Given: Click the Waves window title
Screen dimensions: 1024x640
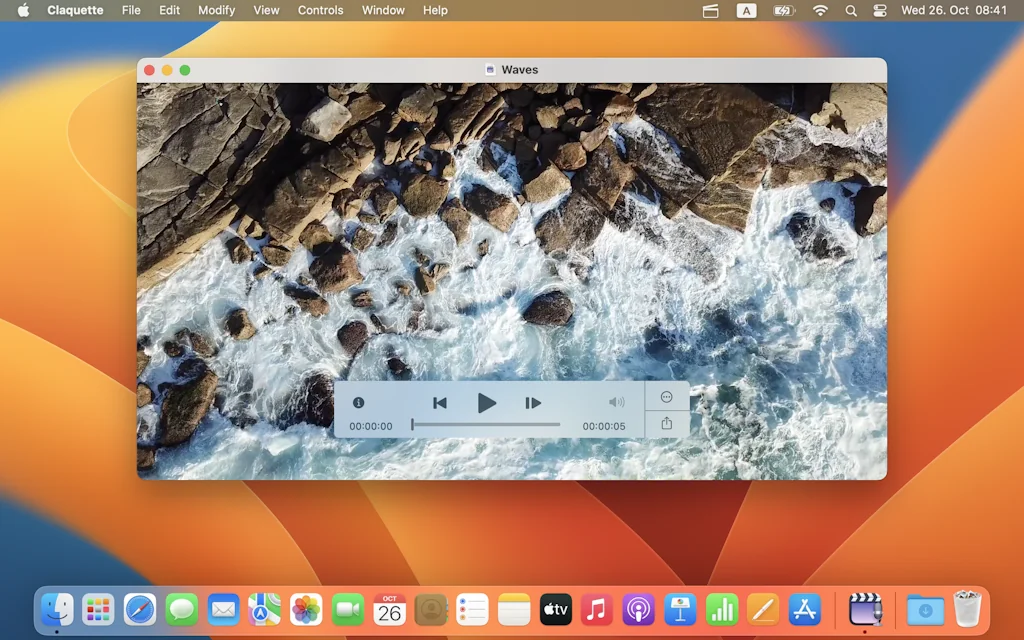Looking at the screenshot, I should click(x=519, y=70).
